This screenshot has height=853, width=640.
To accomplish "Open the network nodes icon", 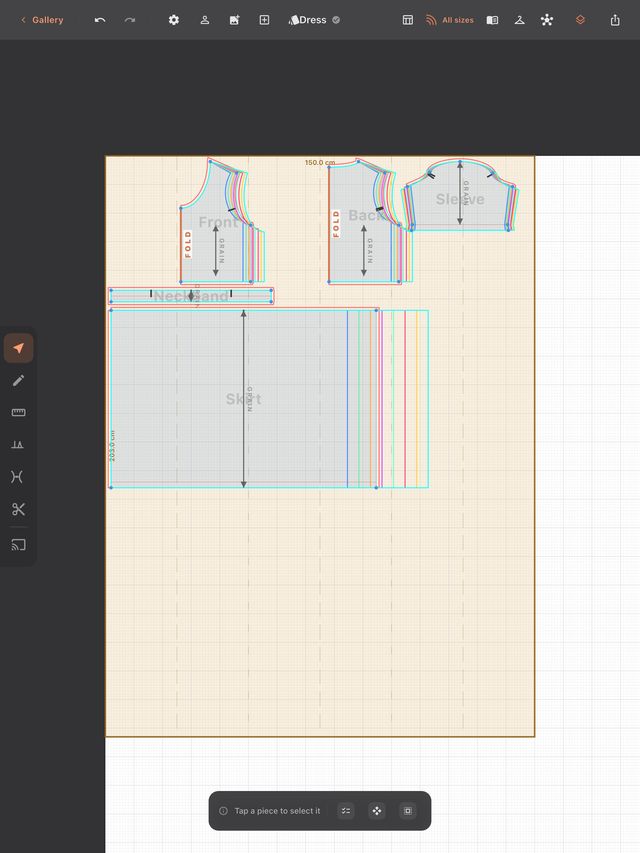I will (x=547, y=20).
